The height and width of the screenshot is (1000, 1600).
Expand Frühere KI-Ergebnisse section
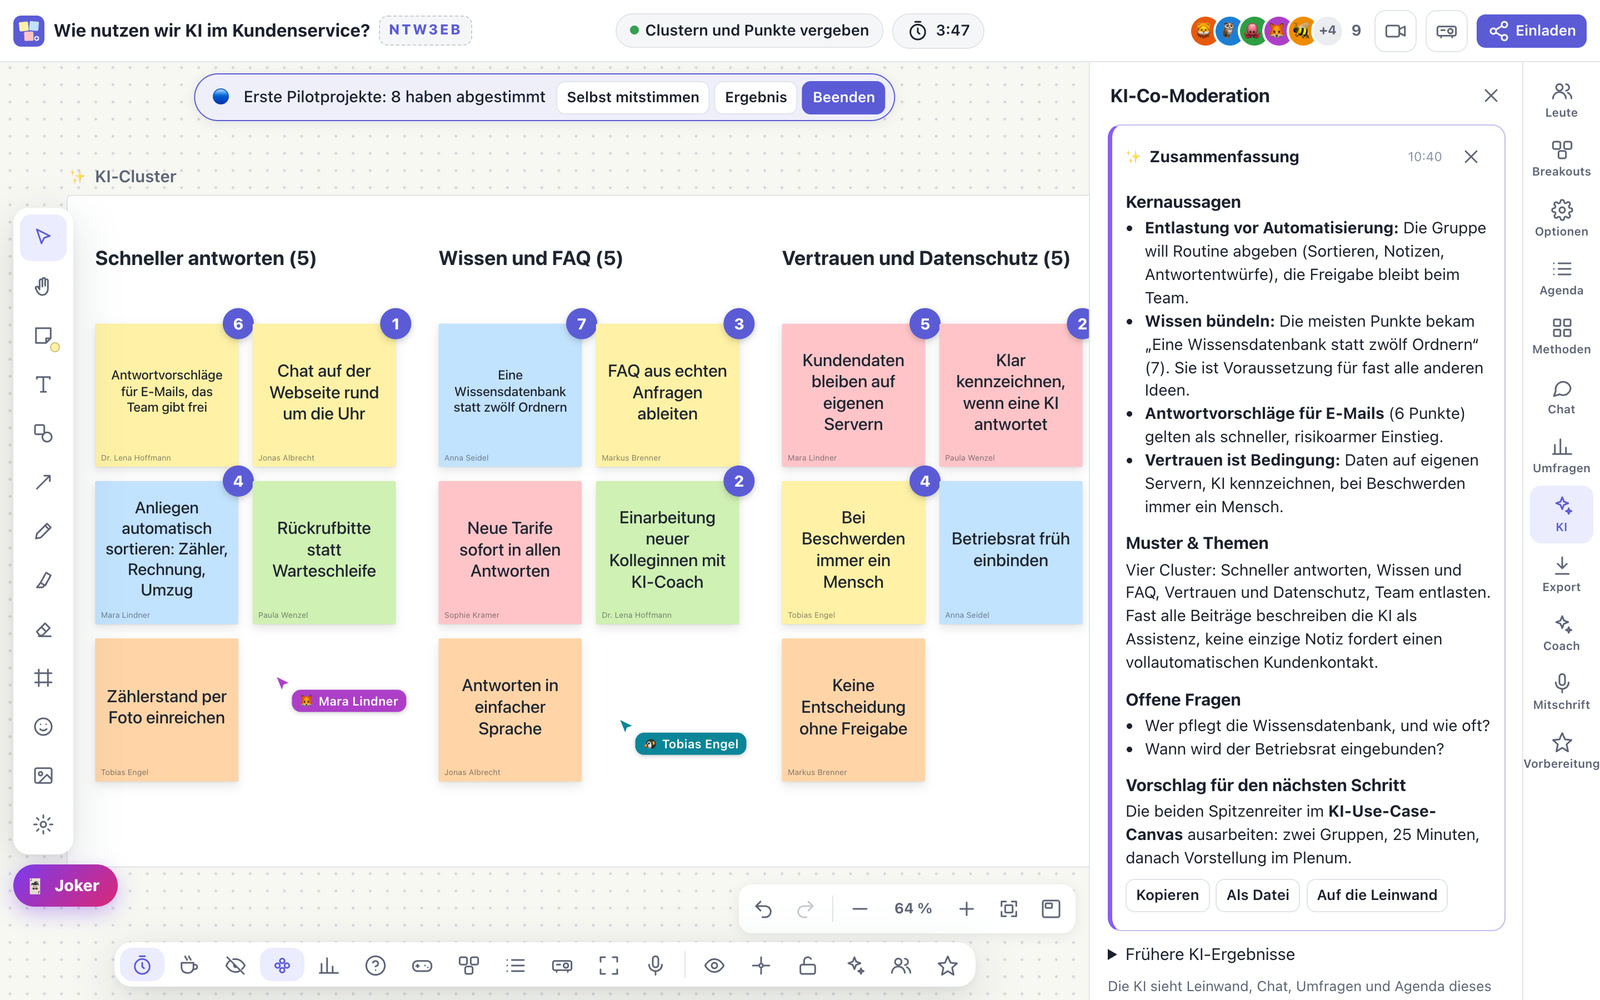[x=1201, y=954]
